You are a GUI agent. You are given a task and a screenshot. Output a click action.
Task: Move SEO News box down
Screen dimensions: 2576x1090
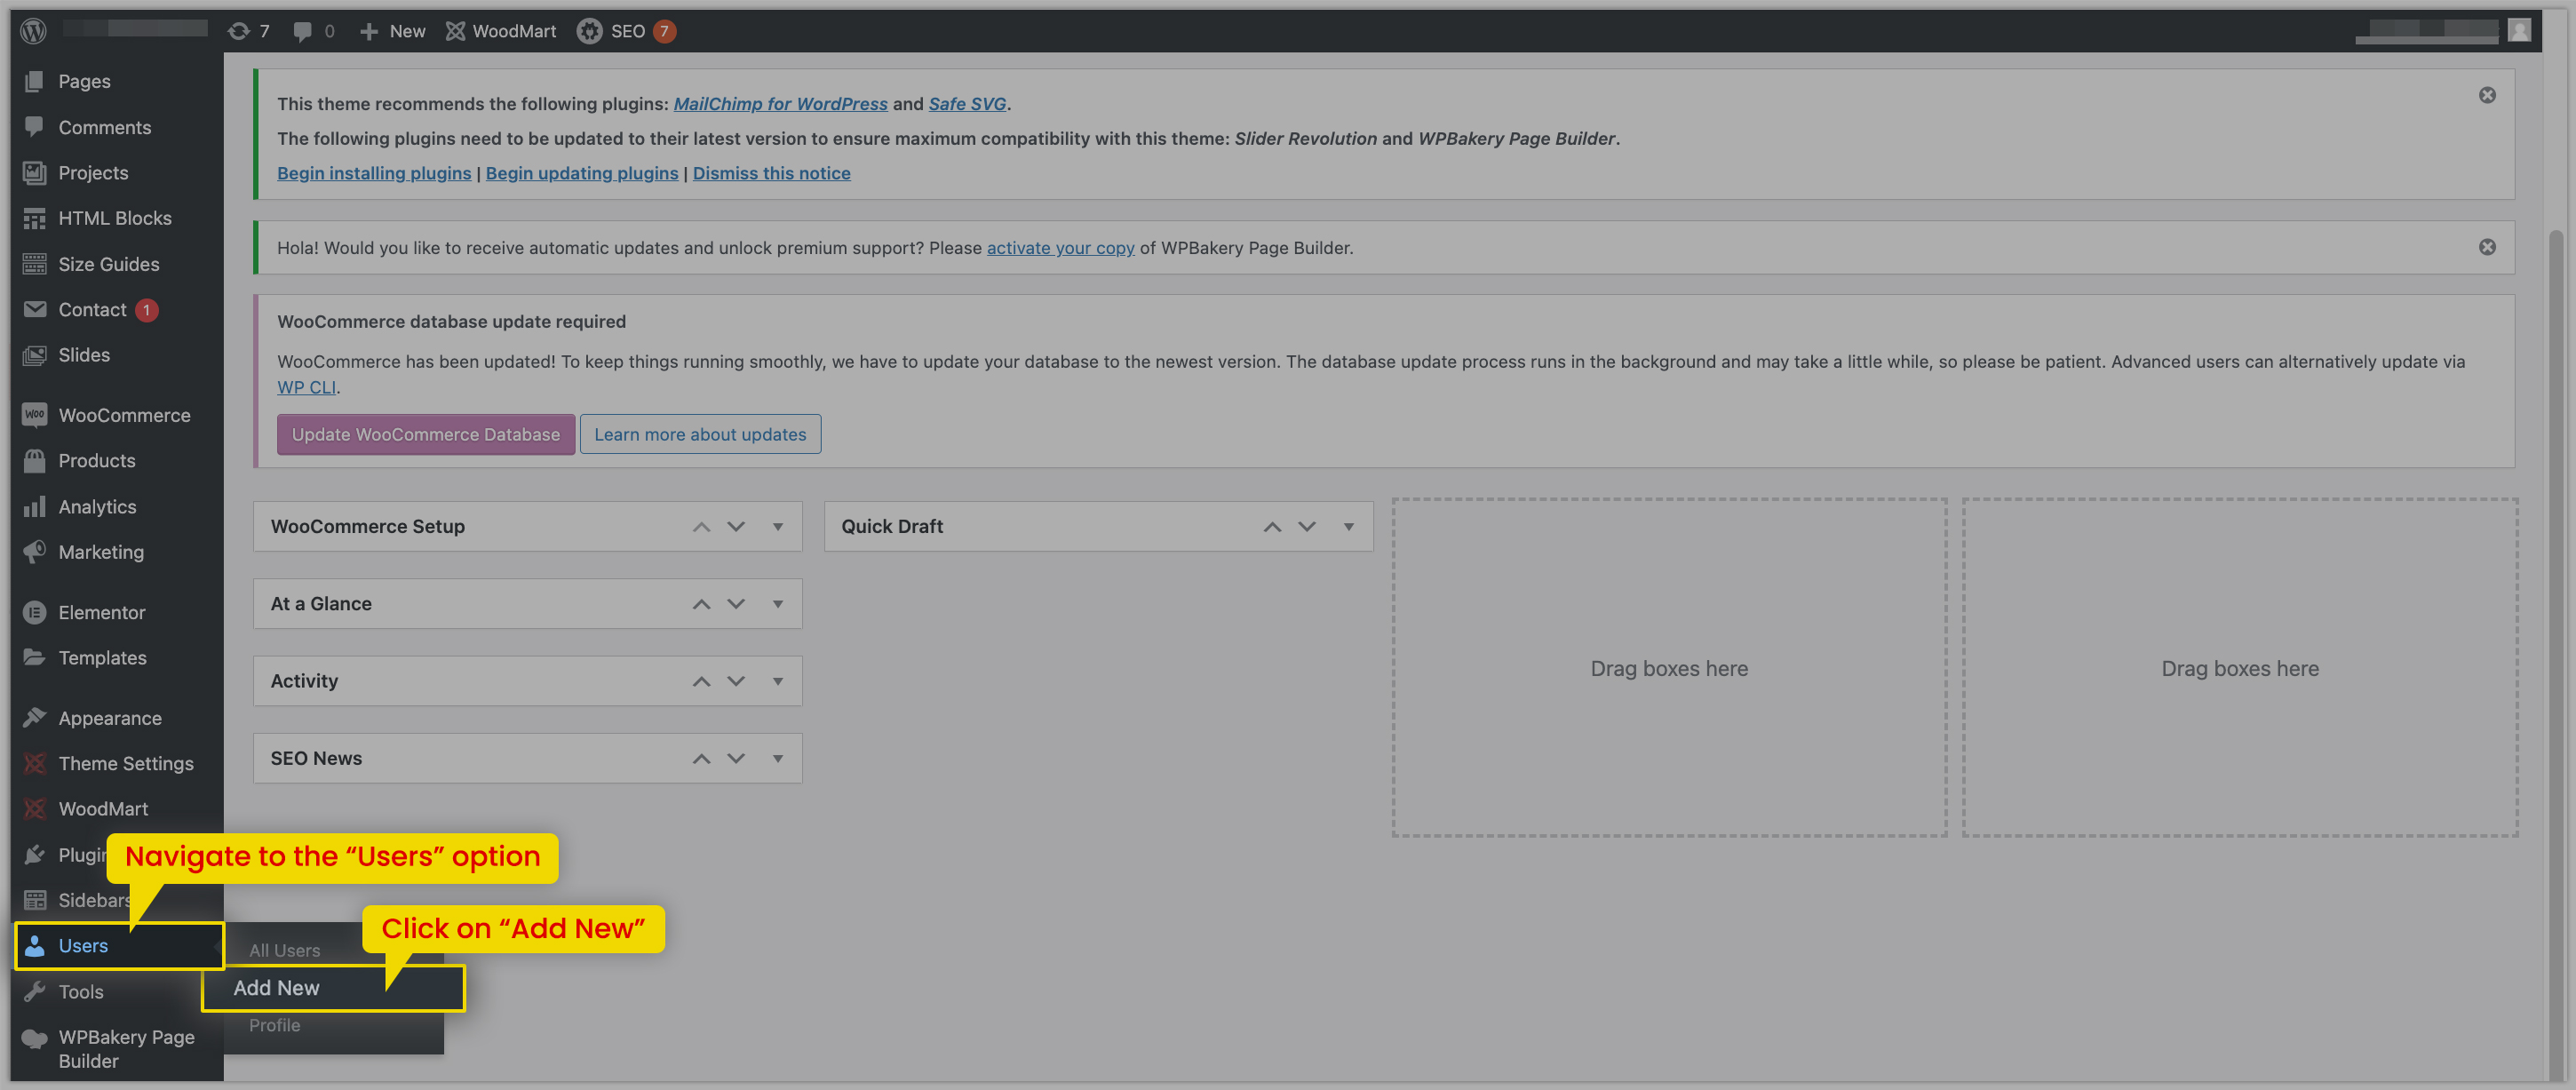tap(736, 758)
